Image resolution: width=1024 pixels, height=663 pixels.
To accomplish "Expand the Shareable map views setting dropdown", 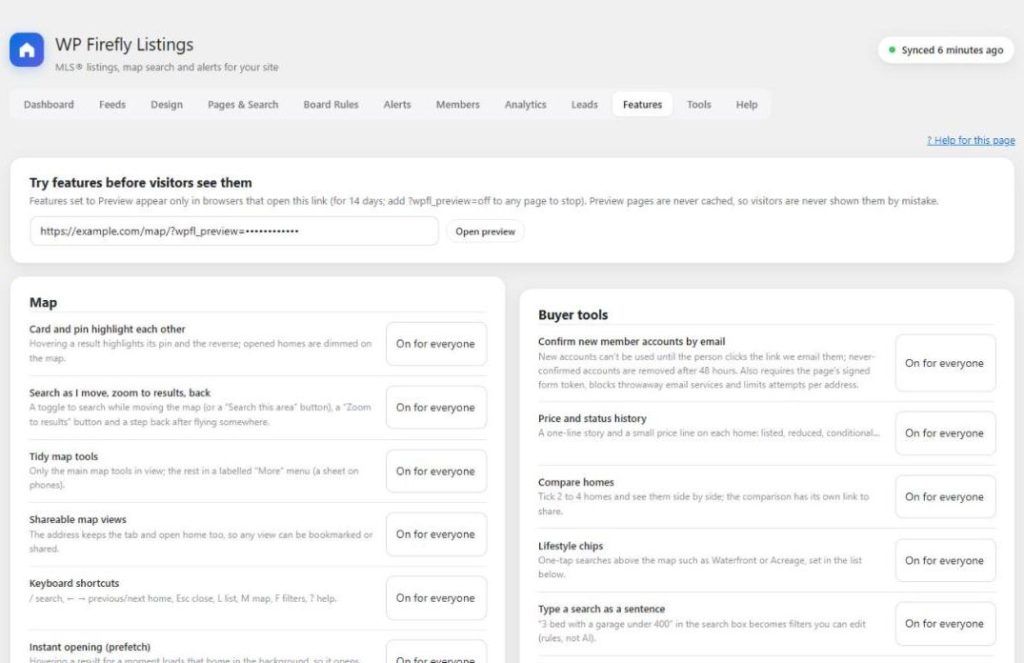I will (436, 534).
